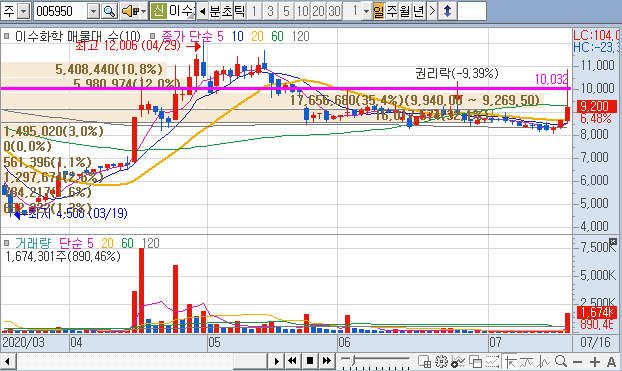Click the stock code input field 005950

pyautogui.click(x=60, y=11)
